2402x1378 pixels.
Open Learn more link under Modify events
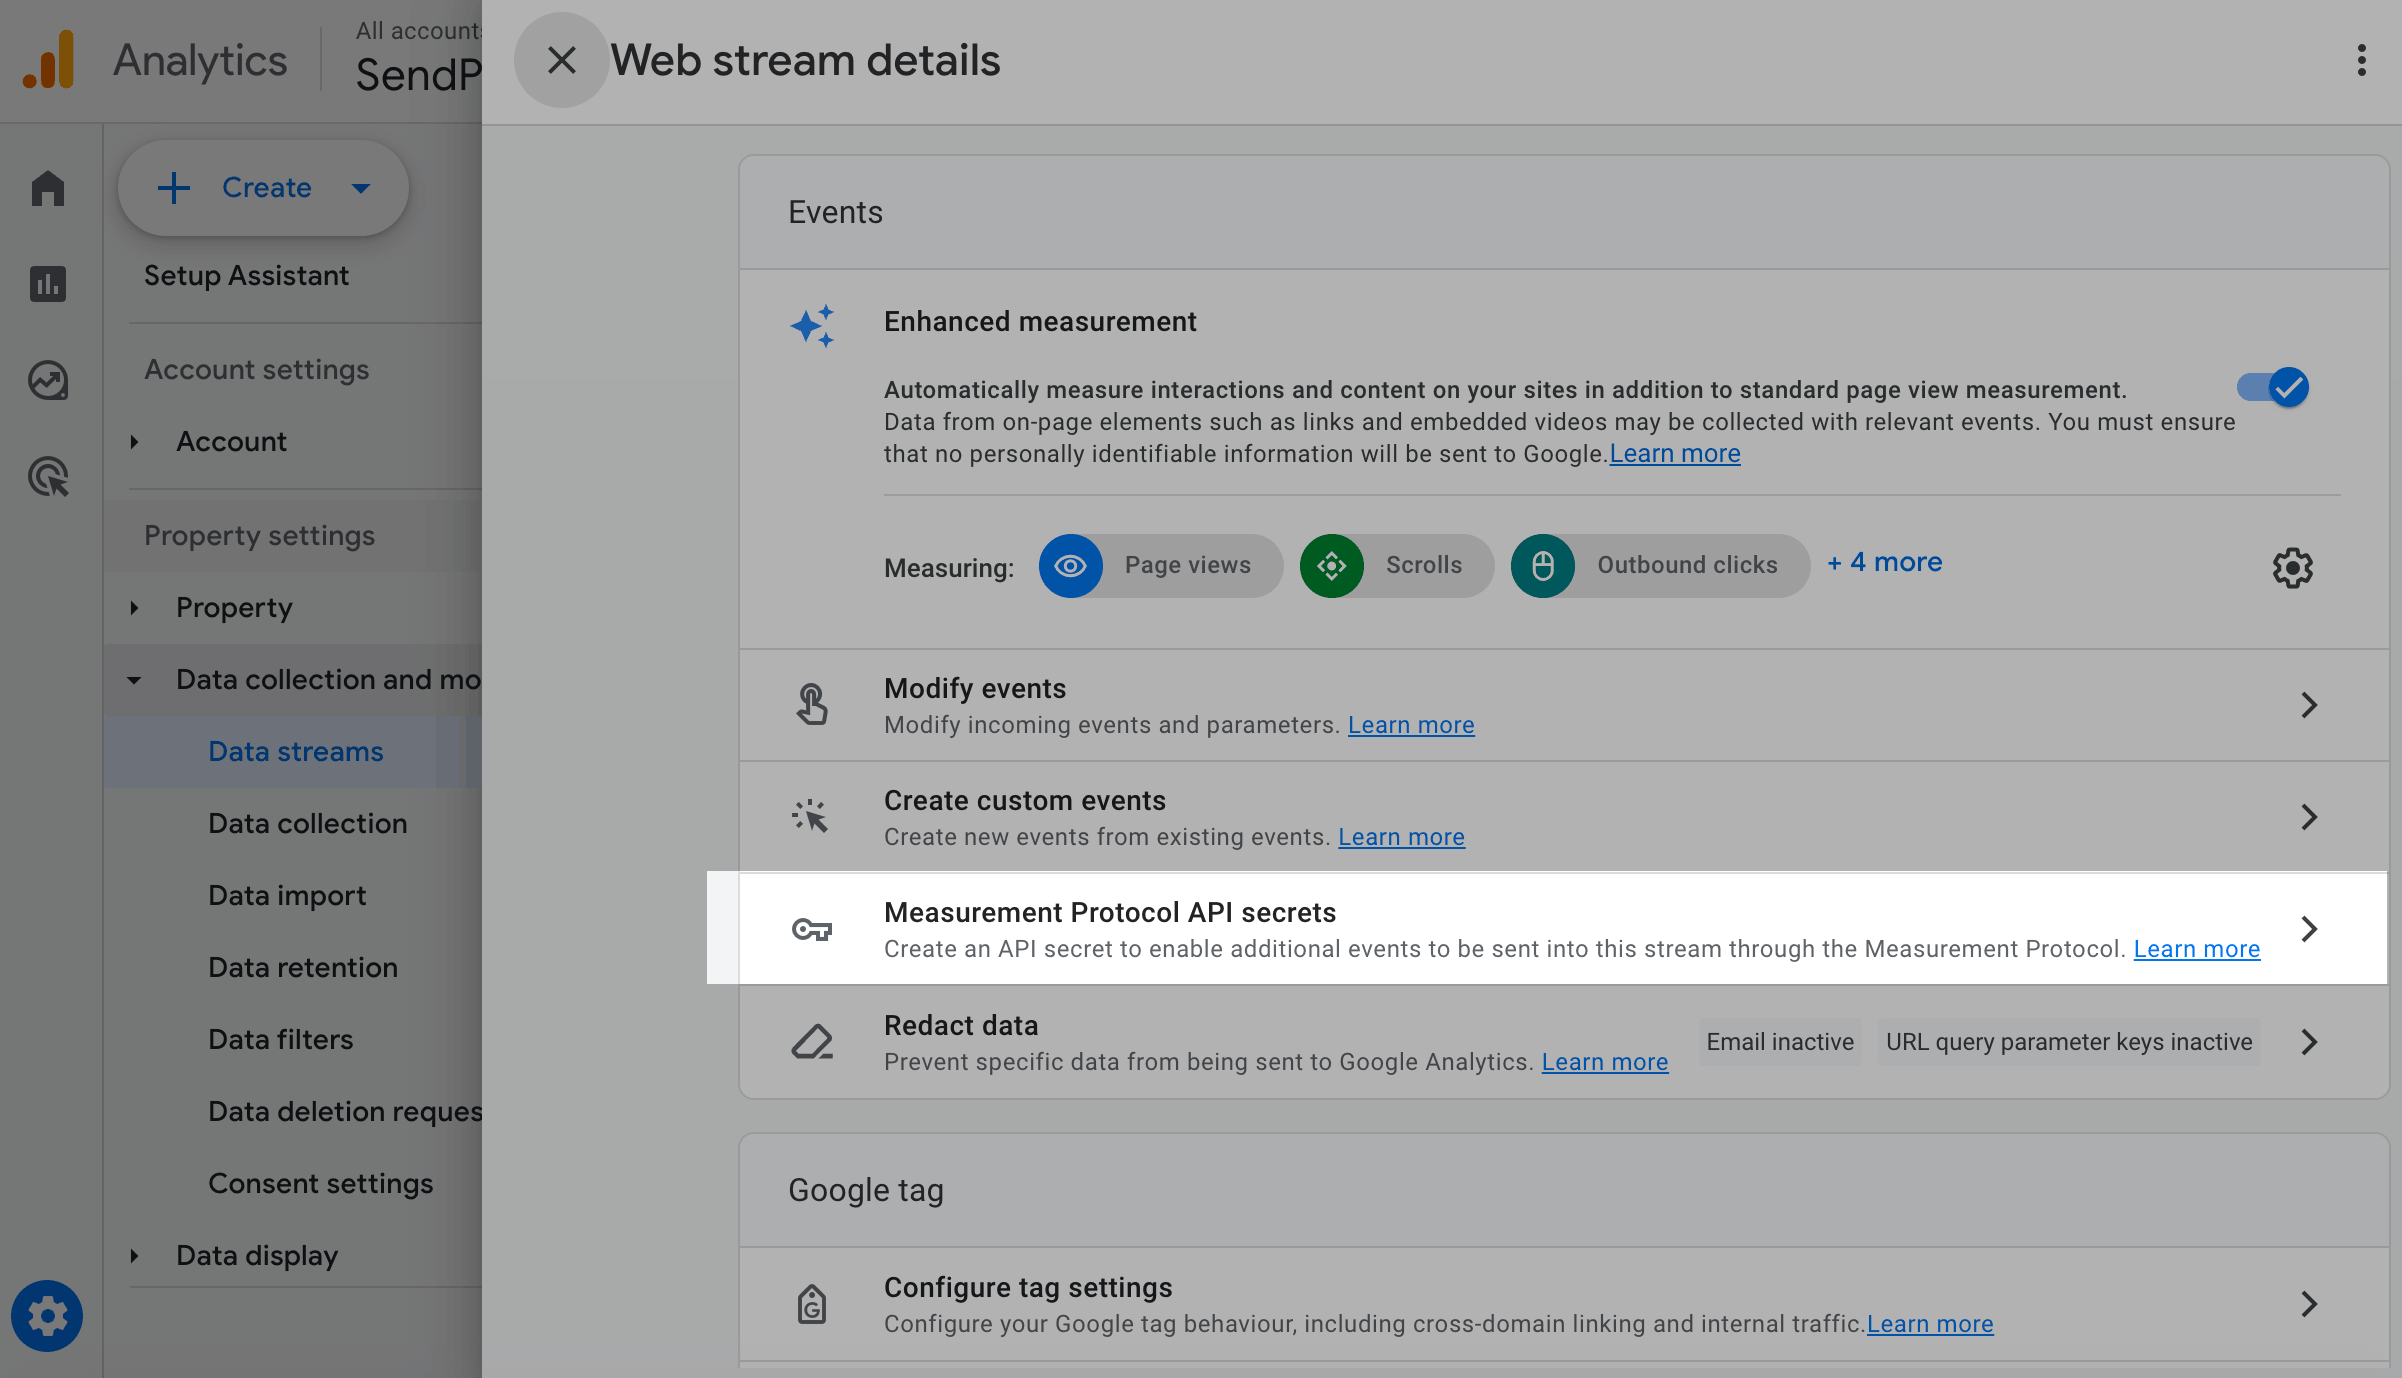click(x=1410, y=725)
